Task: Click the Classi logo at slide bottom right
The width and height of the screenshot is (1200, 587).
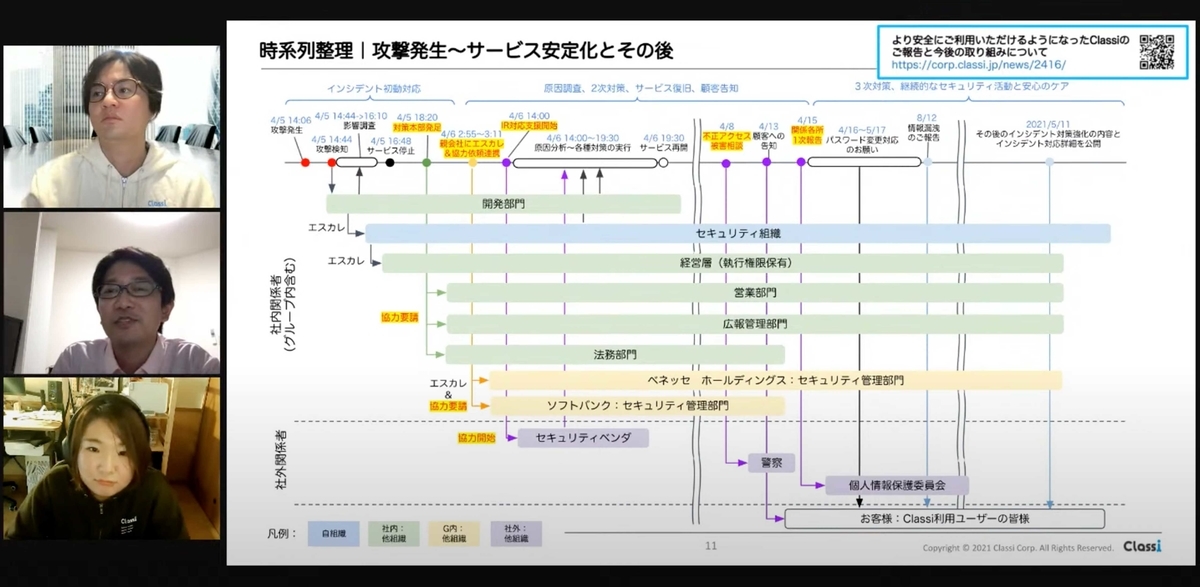Action: (1142, 546)
